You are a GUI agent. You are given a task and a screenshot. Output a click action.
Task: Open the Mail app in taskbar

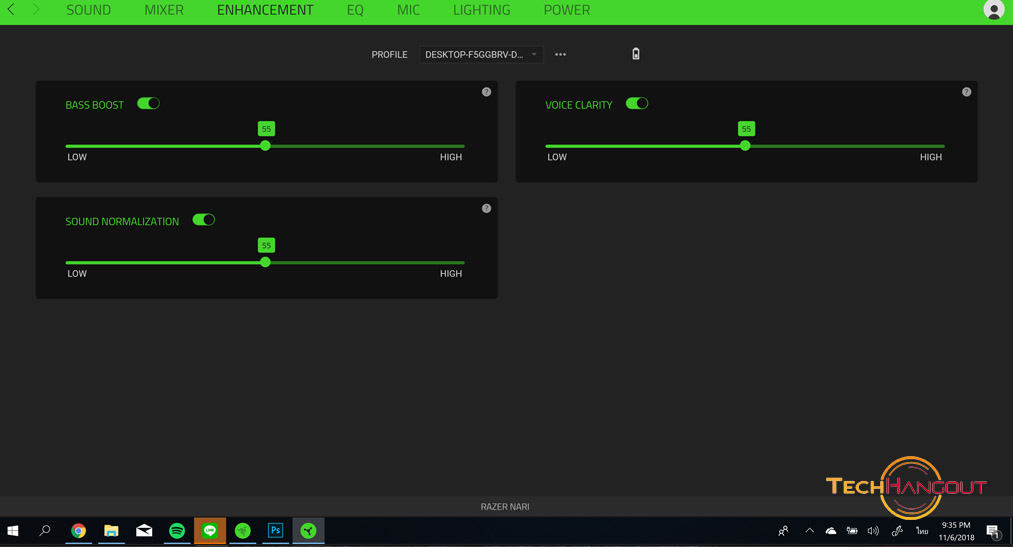click(x=144, y=531)
